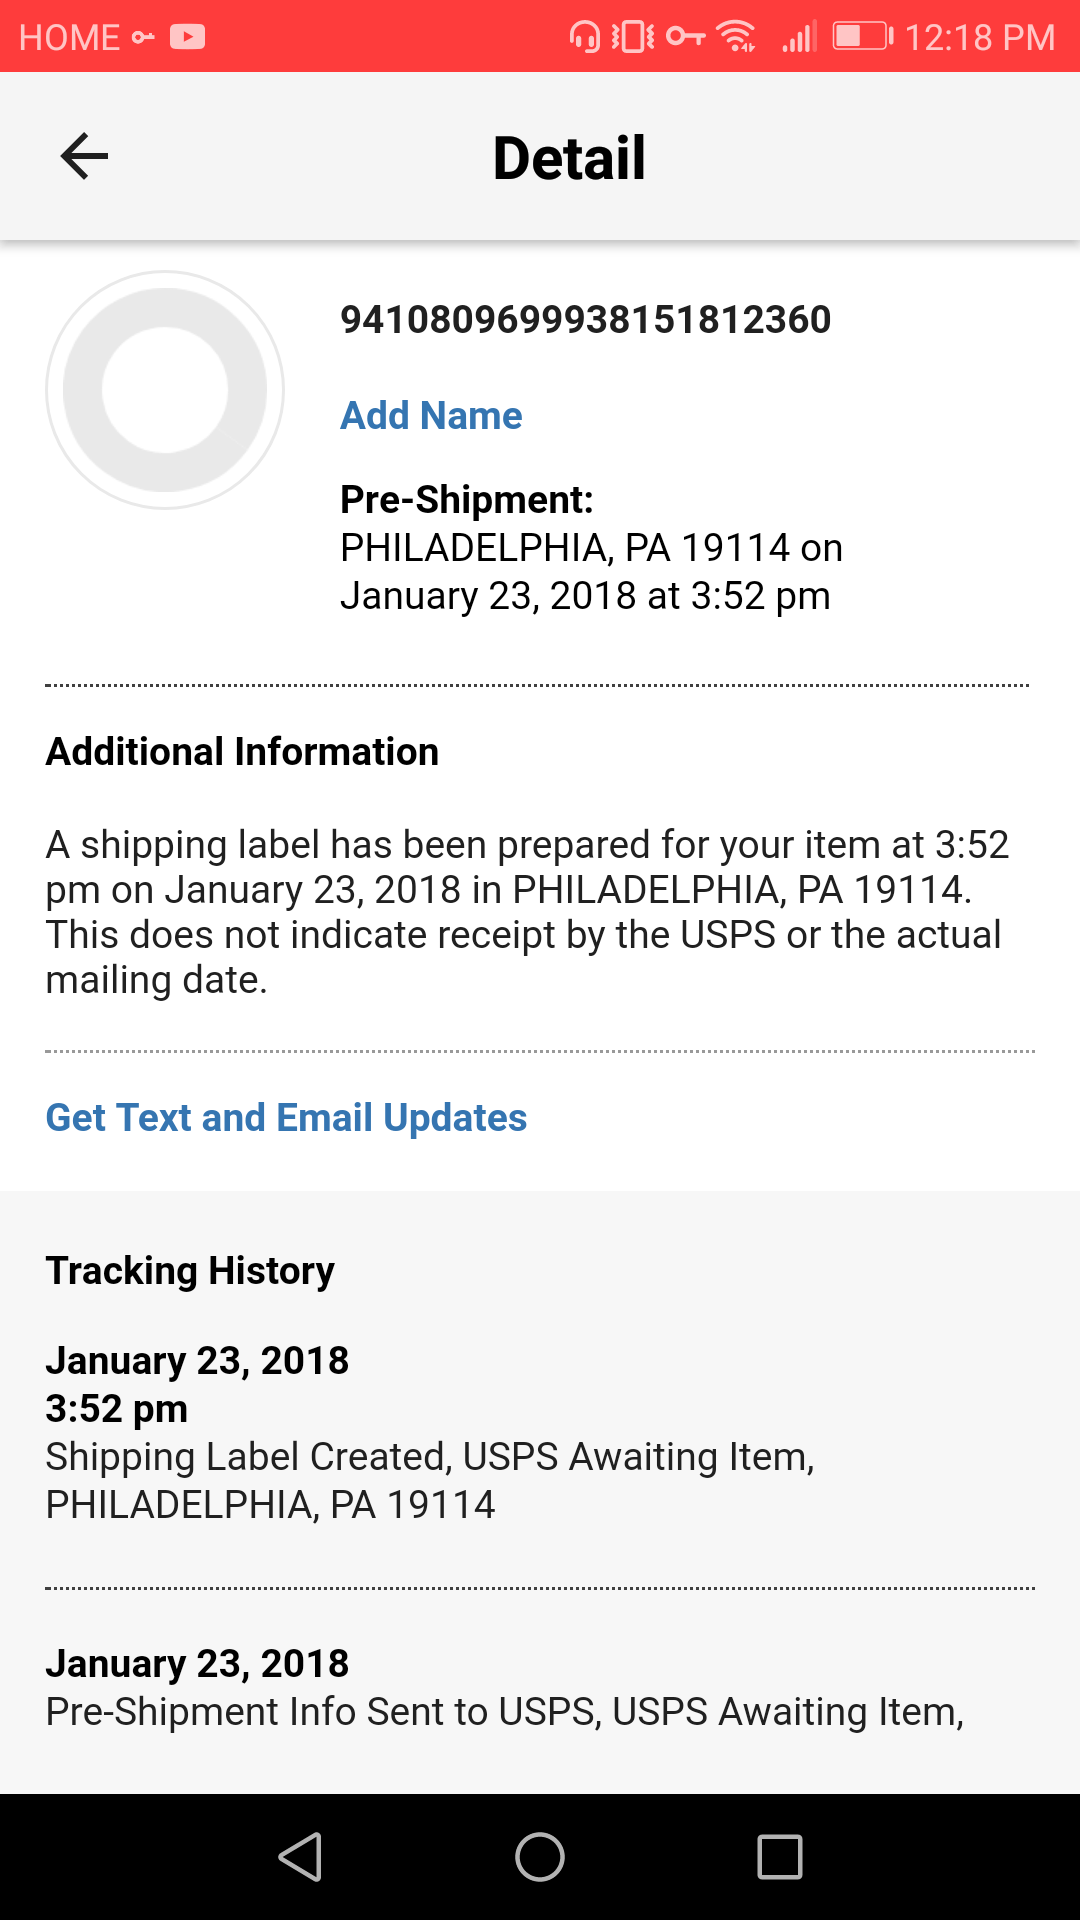Select the tracking number 9410809699938151812360
1080x1920 pixels.
pyautogui.click(x=586, y=318)
